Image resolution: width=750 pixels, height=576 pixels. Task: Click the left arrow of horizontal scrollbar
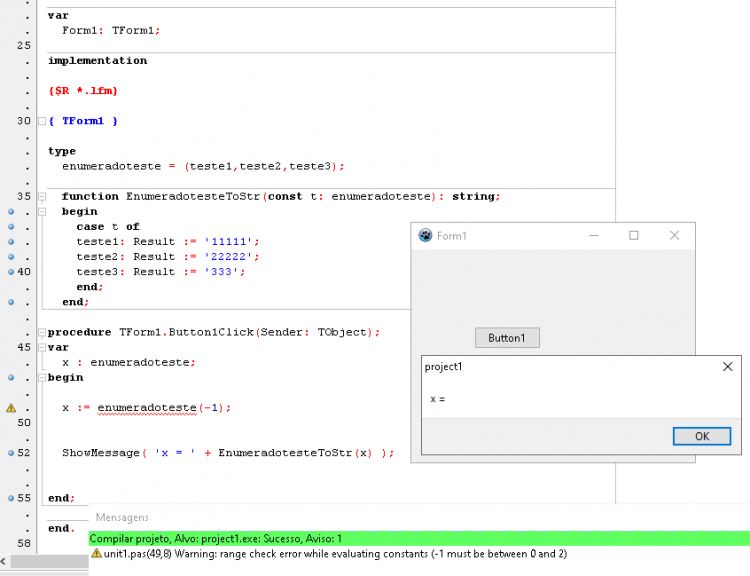point(4,561)
